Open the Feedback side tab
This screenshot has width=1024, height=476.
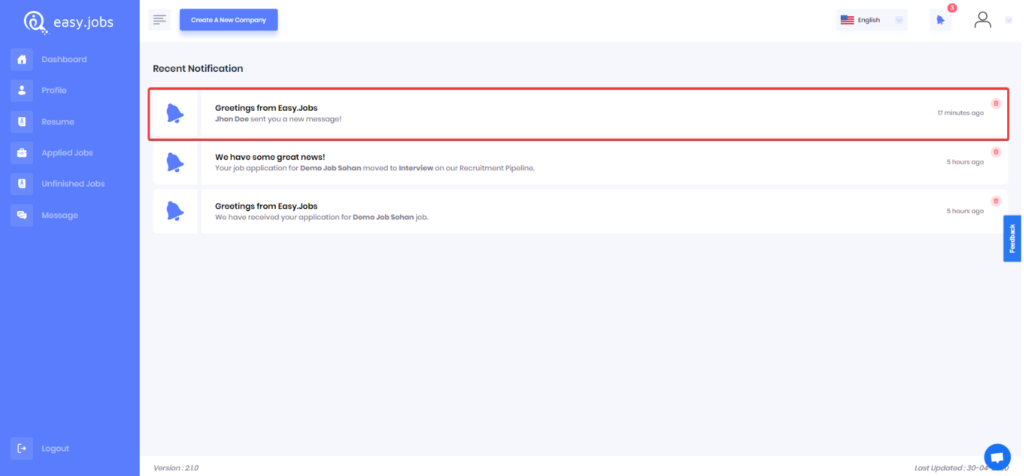tap(1012, 238)
